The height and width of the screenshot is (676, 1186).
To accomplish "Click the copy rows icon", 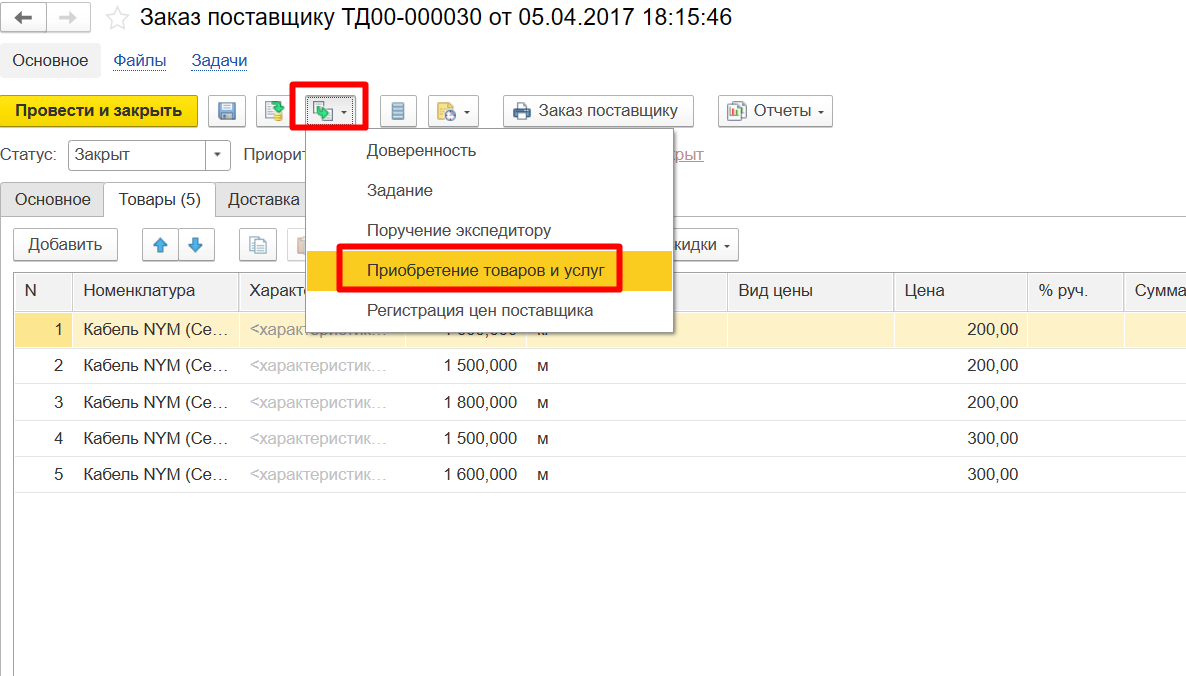I will point(258,244).
